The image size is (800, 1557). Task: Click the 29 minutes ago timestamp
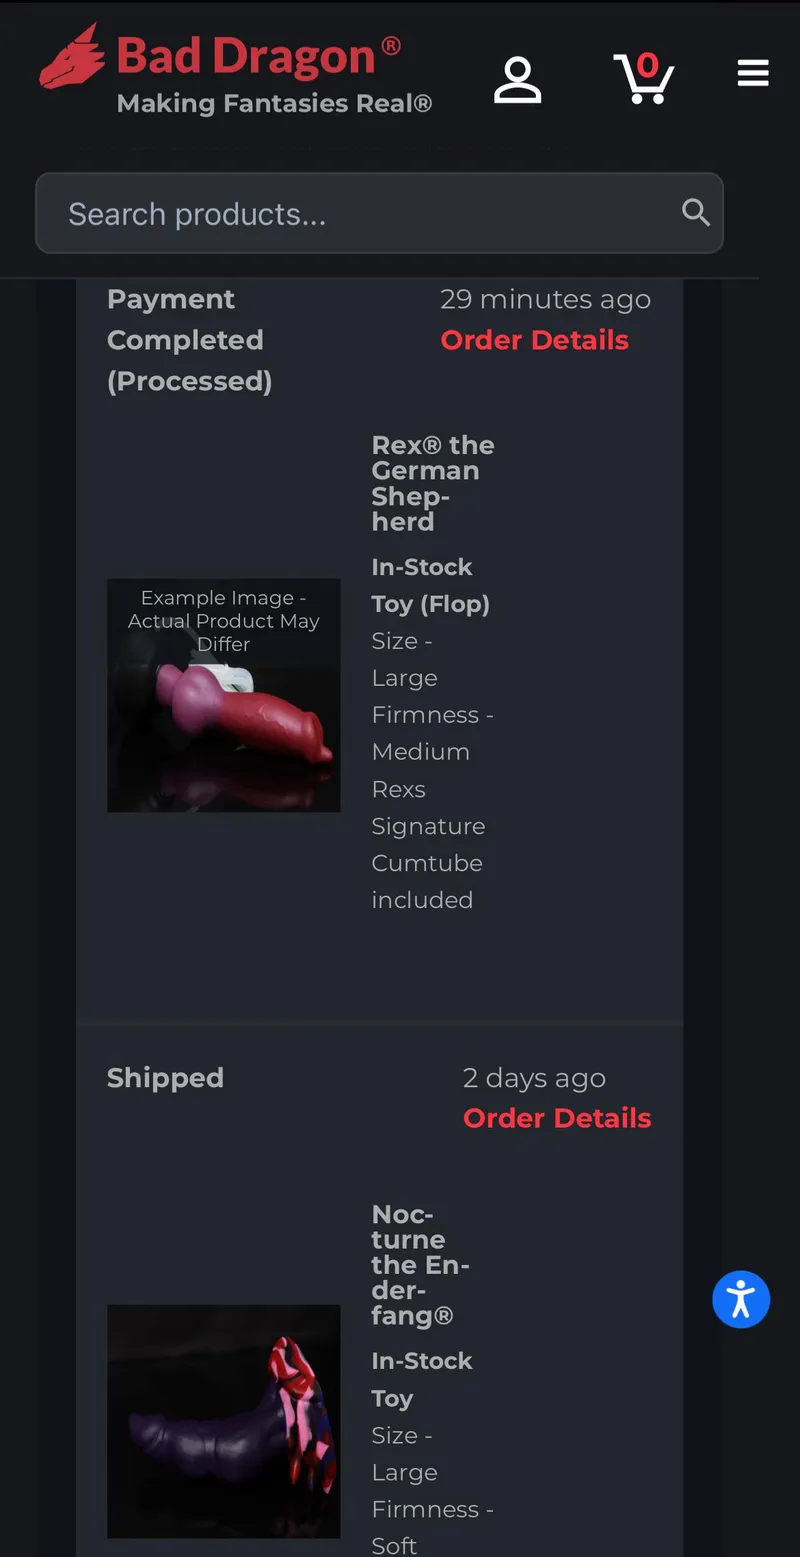click(546, 299)
